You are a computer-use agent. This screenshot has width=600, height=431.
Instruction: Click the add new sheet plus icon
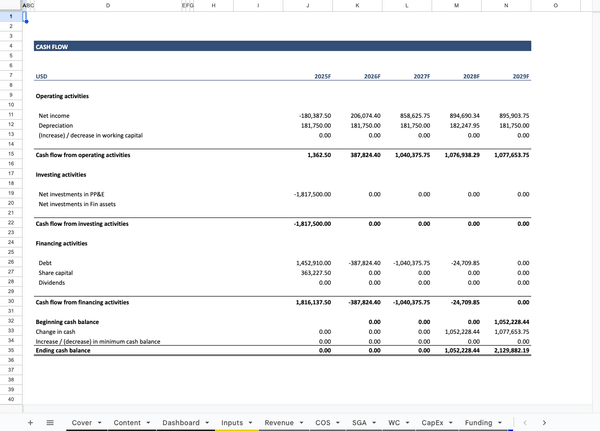tap(31, 423)
